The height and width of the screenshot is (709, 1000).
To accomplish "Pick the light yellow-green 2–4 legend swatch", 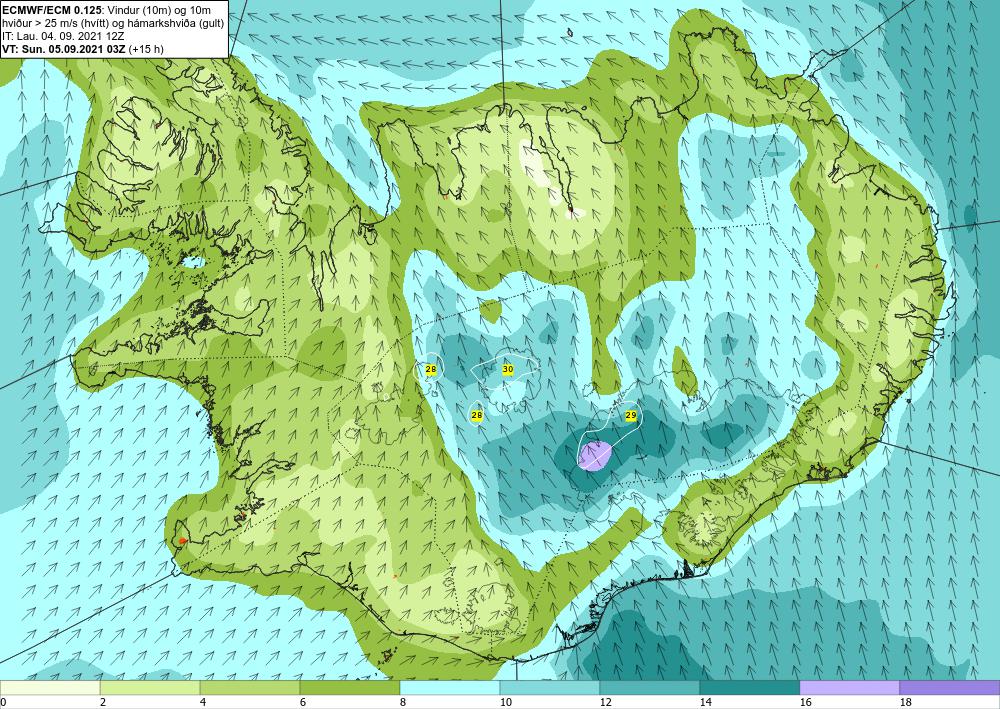I will [150, 688].
